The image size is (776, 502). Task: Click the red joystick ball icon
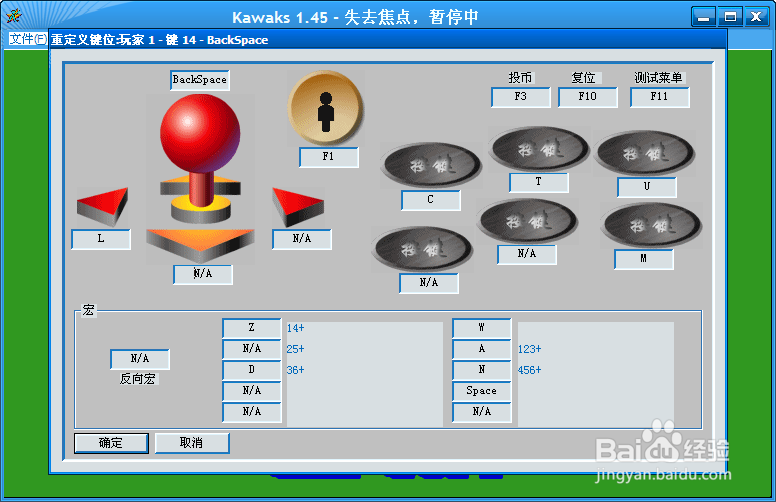coord(200,133)
